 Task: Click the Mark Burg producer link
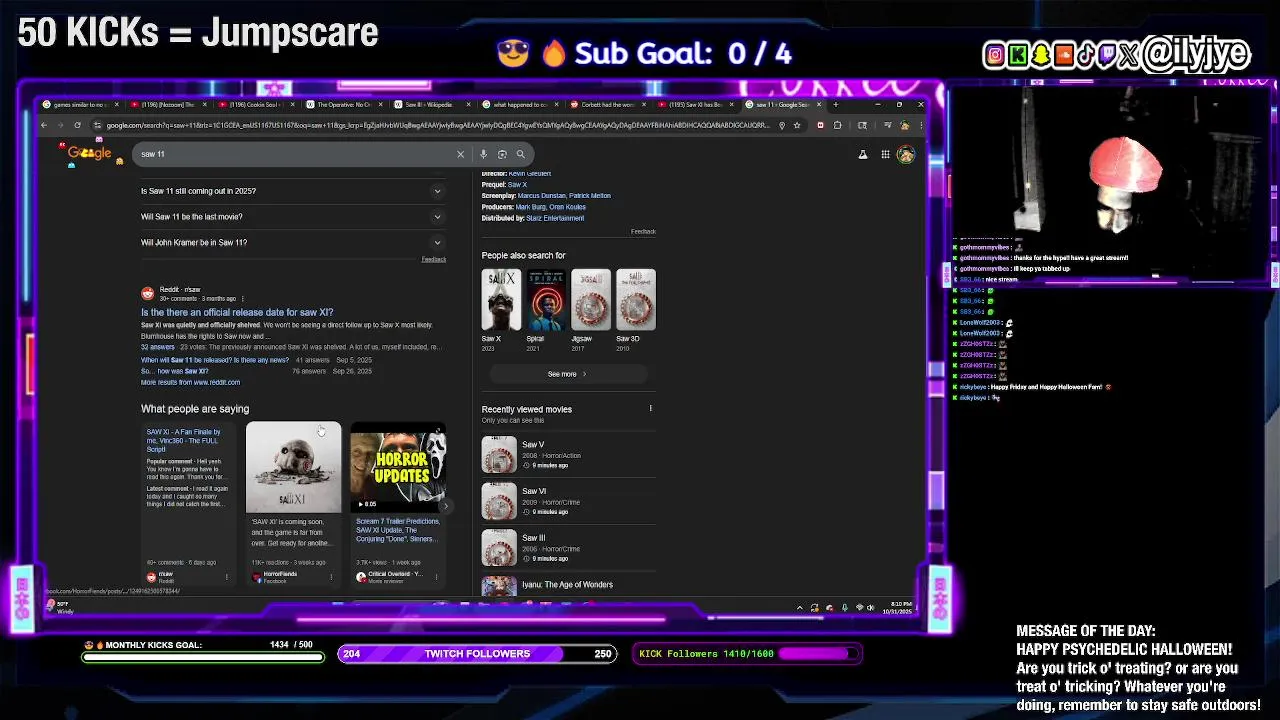tap(530, 207)
